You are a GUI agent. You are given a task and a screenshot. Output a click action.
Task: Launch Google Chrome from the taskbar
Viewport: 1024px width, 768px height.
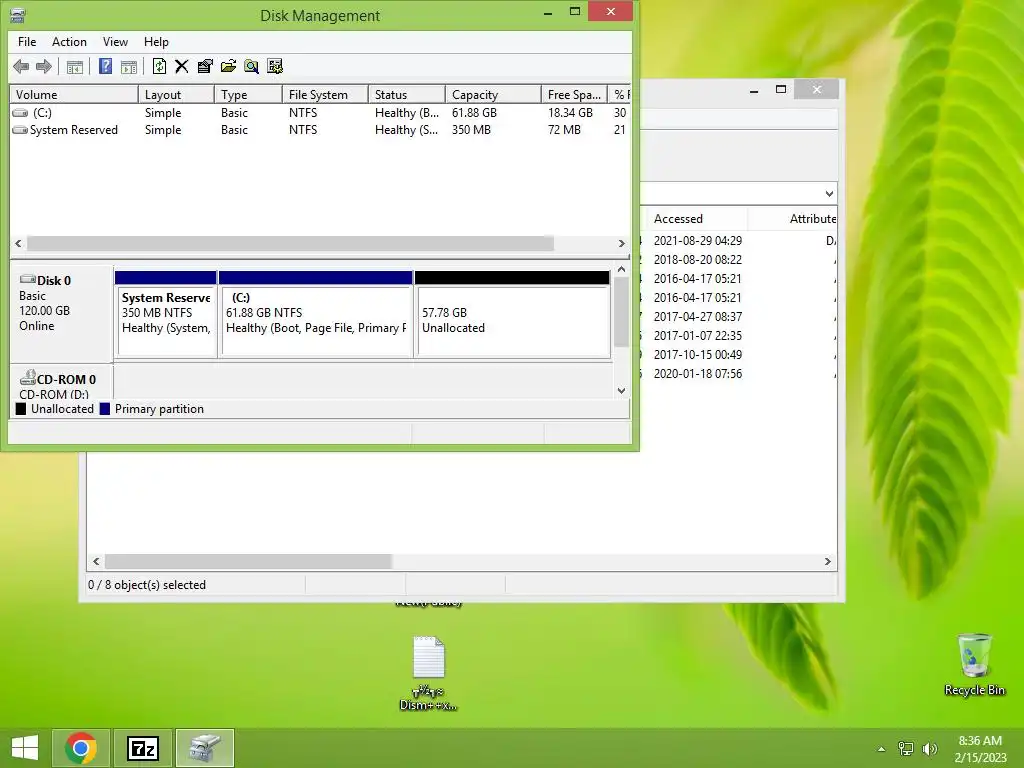click(x=81, y=748)
